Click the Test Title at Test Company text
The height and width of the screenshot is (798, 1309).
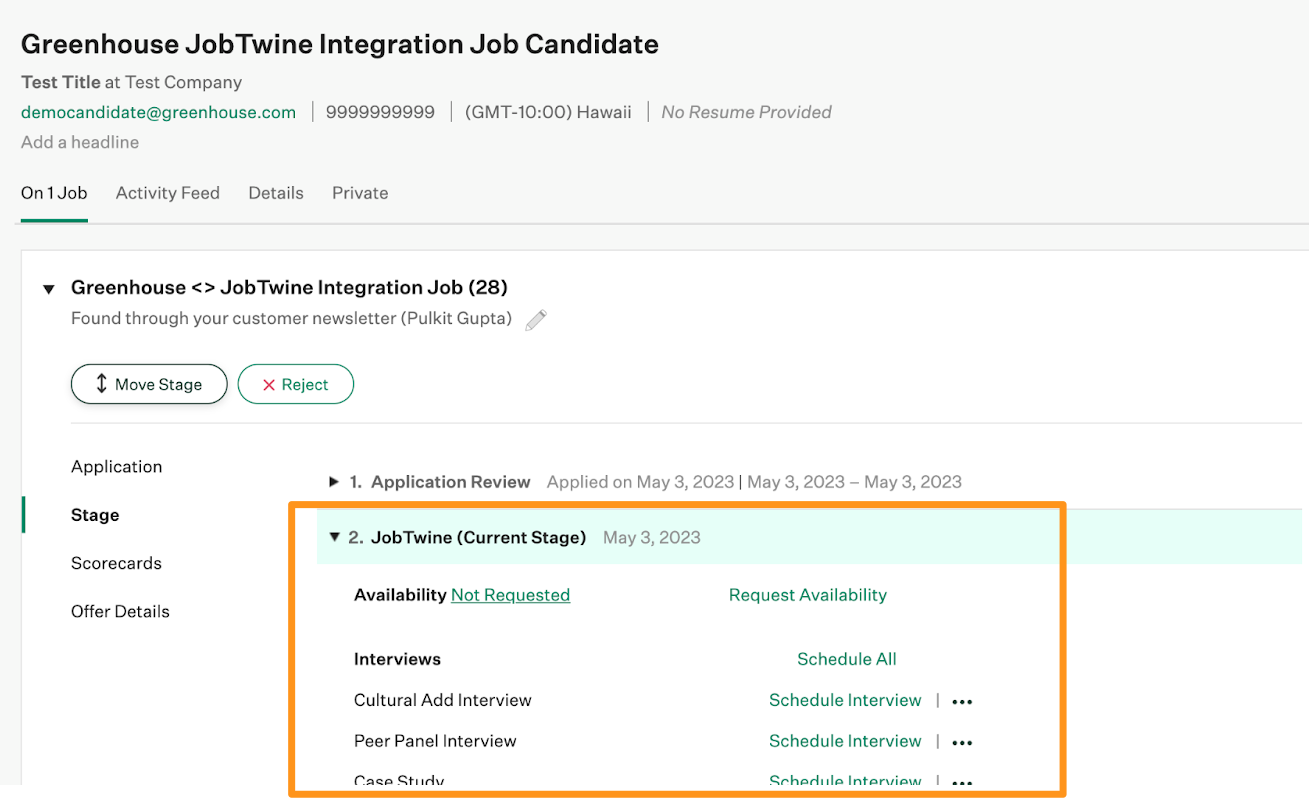[x=131, y=82]
